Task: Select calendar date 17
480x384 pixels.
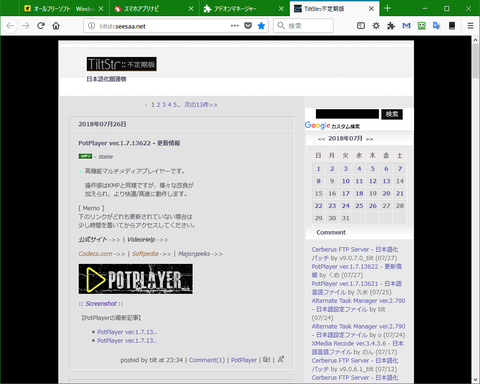Action: (346, 193)
